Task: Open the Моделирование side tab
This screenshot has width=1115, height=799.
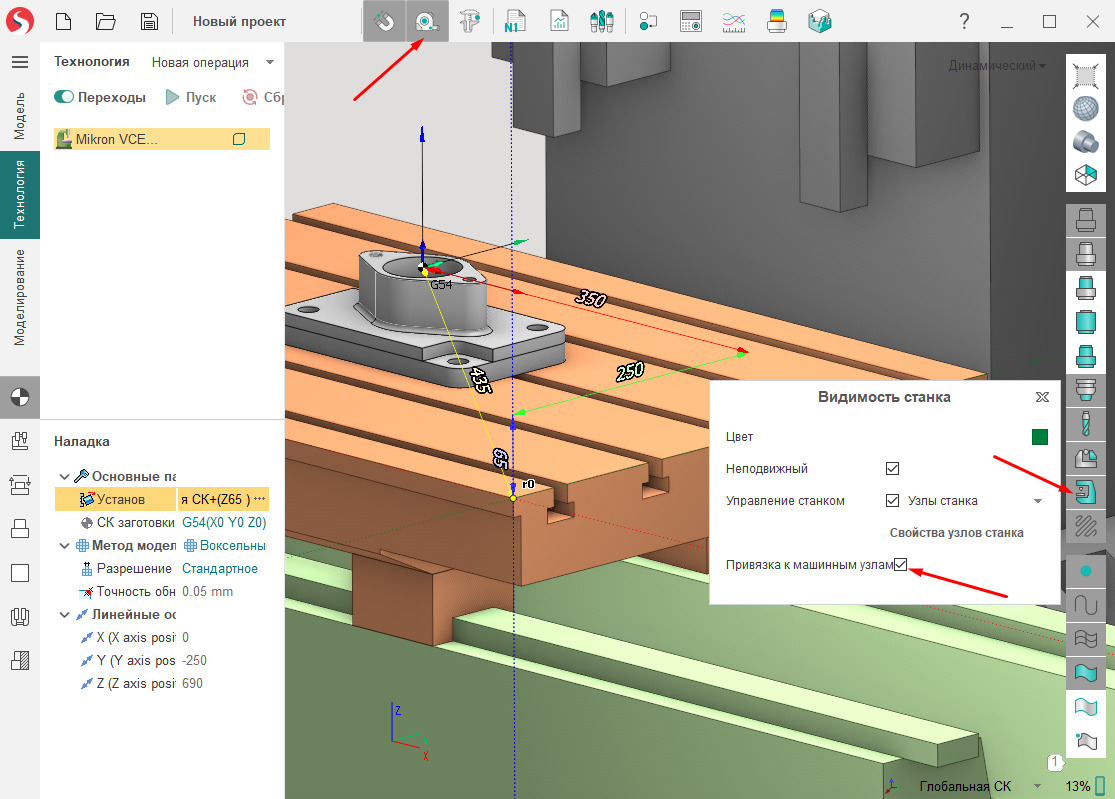Action: (x=19, y=297)
